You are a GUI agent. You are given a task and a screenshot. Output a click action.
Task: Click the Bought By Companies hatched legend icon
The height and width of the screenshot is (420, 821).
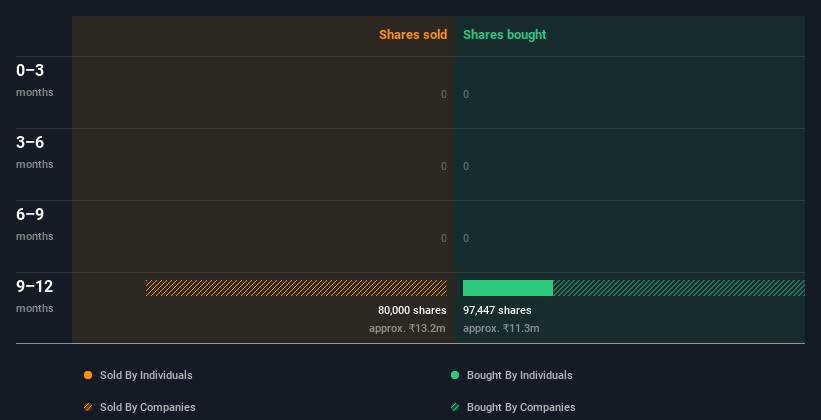pos(455,407)
